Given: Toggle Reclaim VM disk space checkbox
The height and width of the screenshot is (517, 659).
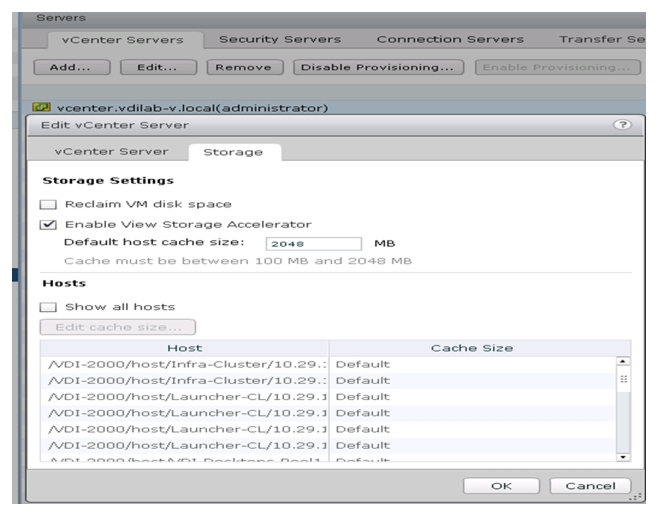Looking at the screenshot, I should [48, 204].
